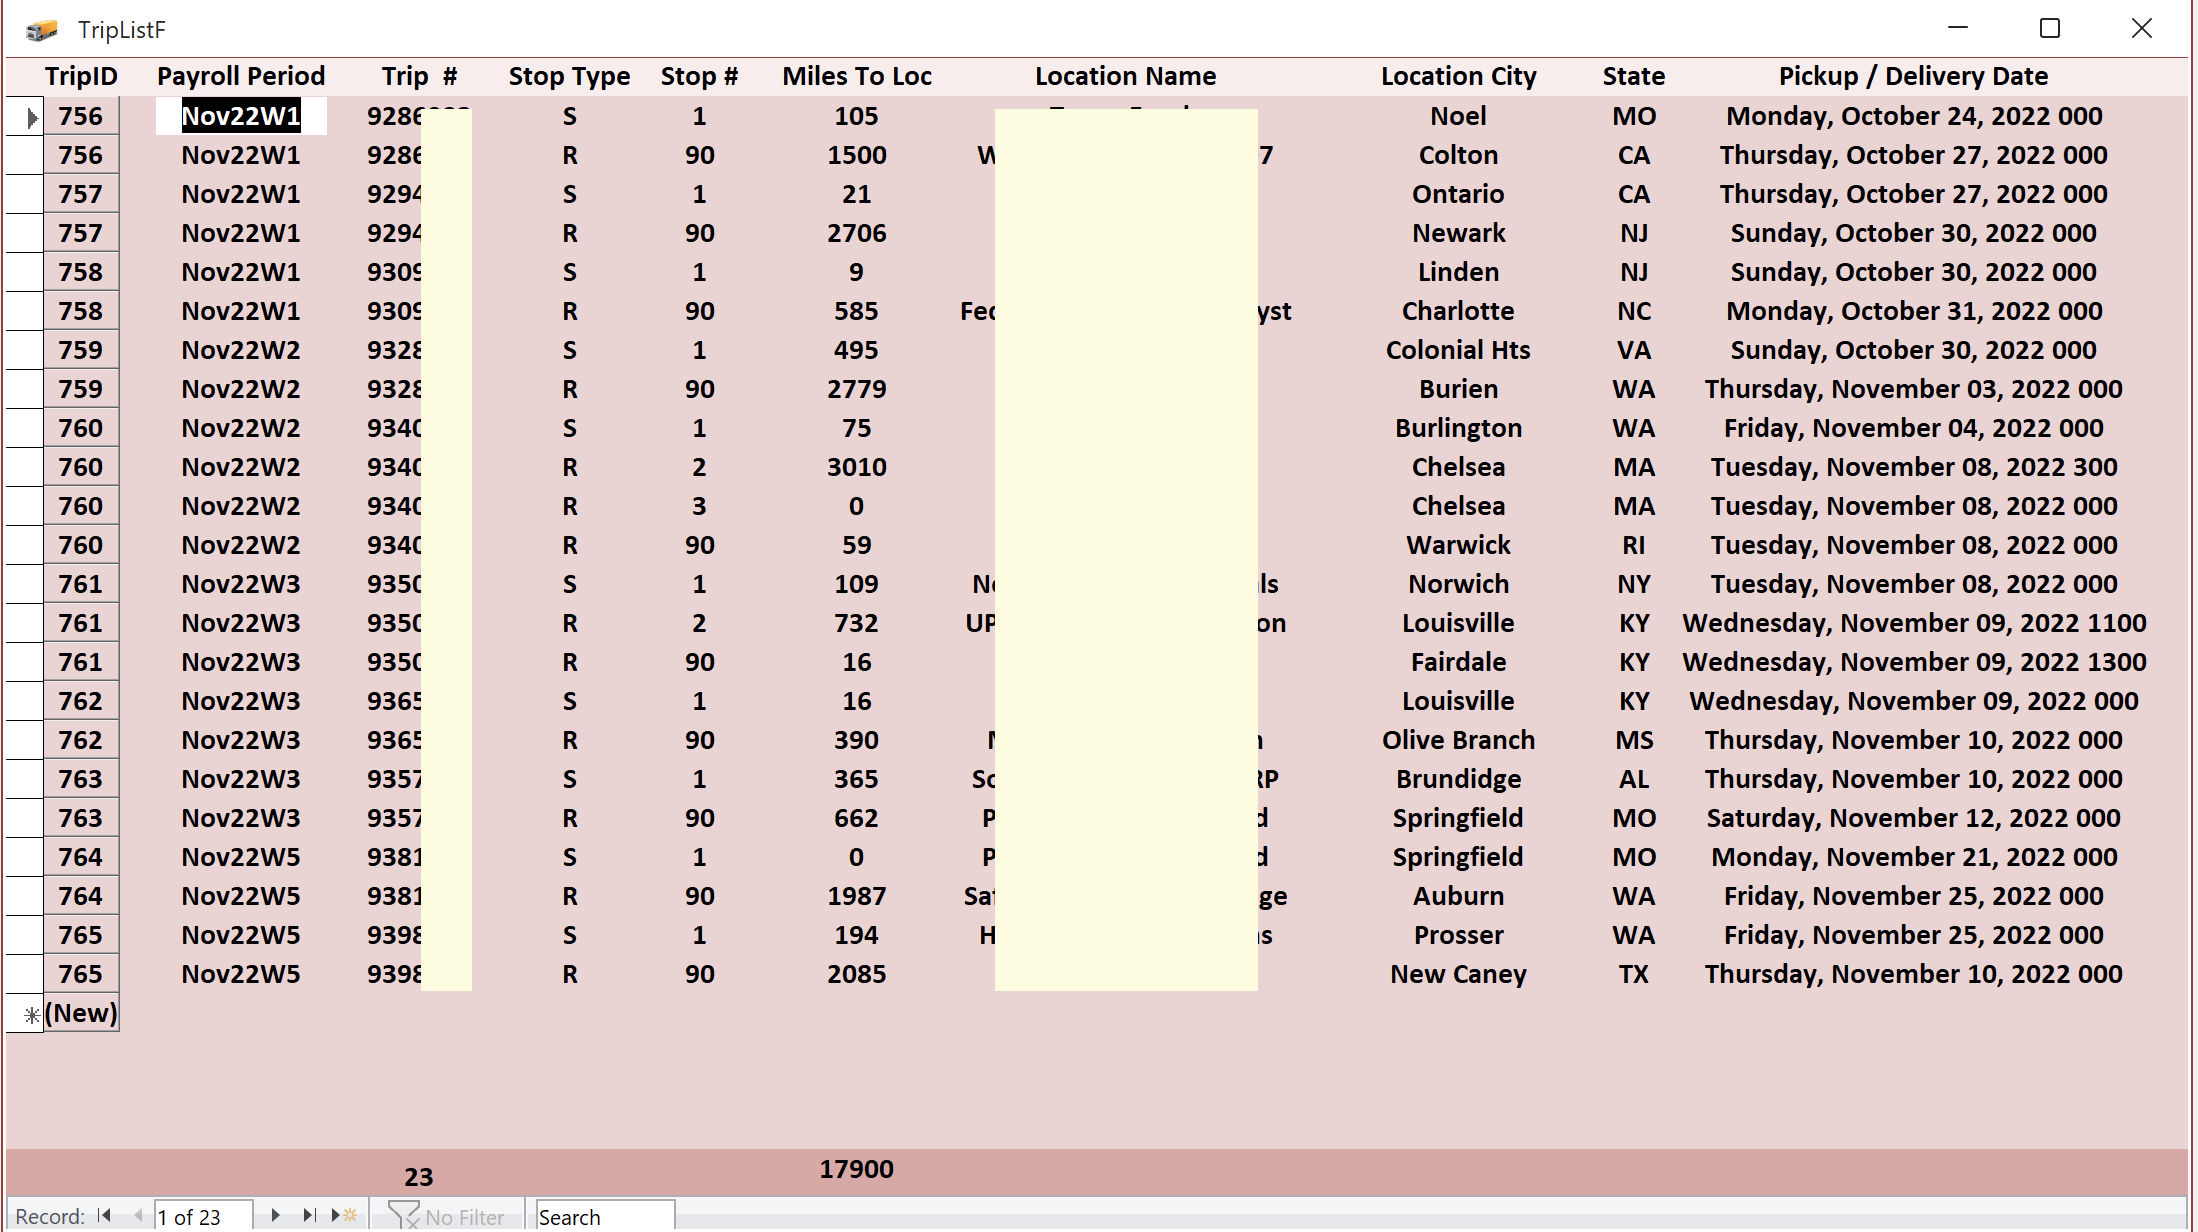2198x1232 pixels.
Task: Go to previous record arrow
Action: (x=138, y=1216)
